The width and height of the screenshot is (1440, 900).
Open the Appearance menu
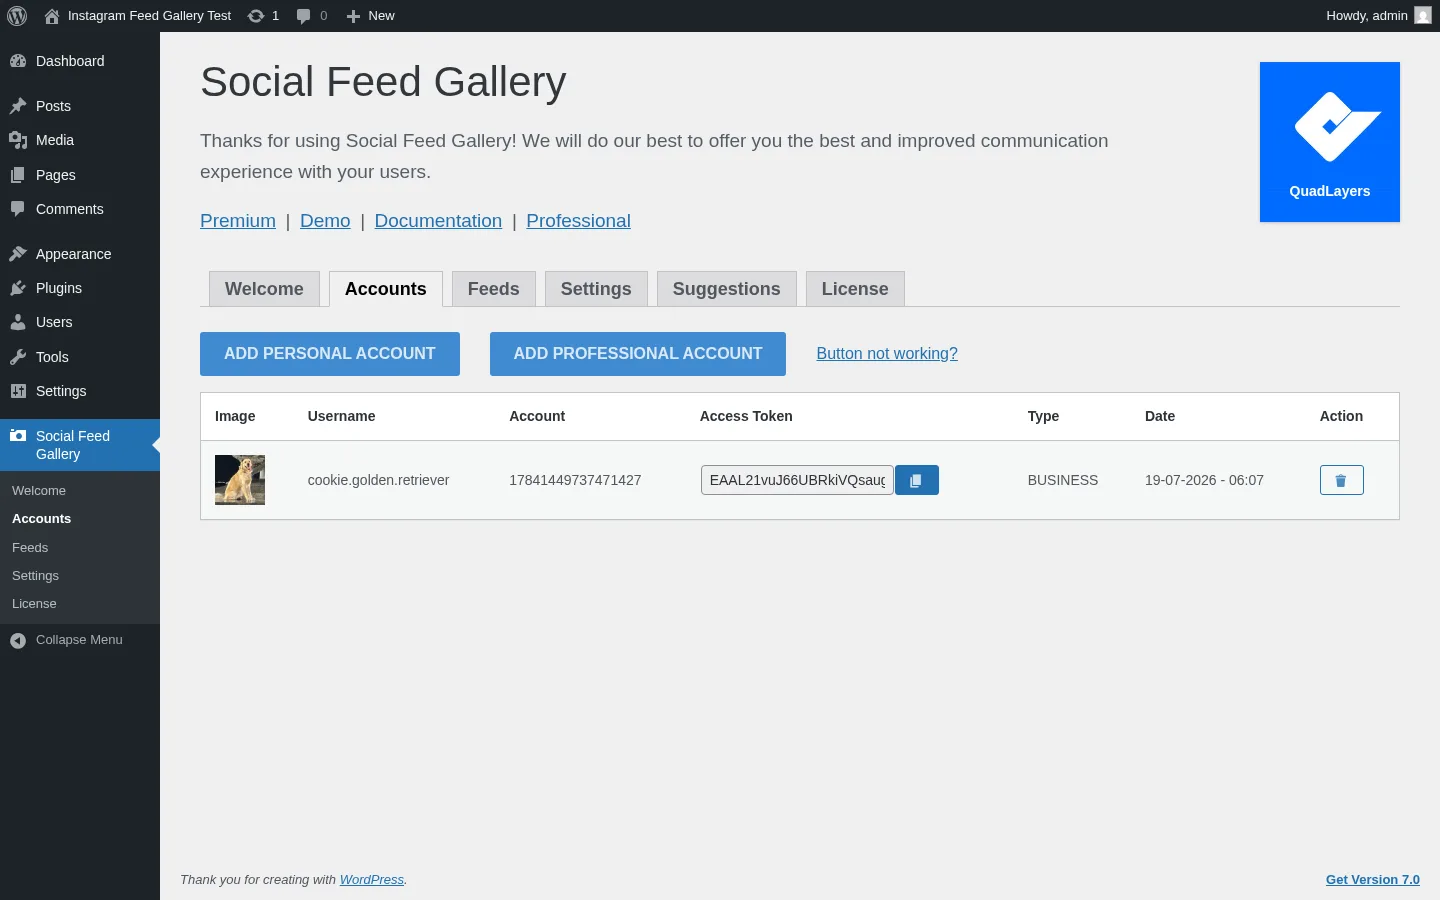[x=80, y=254]
